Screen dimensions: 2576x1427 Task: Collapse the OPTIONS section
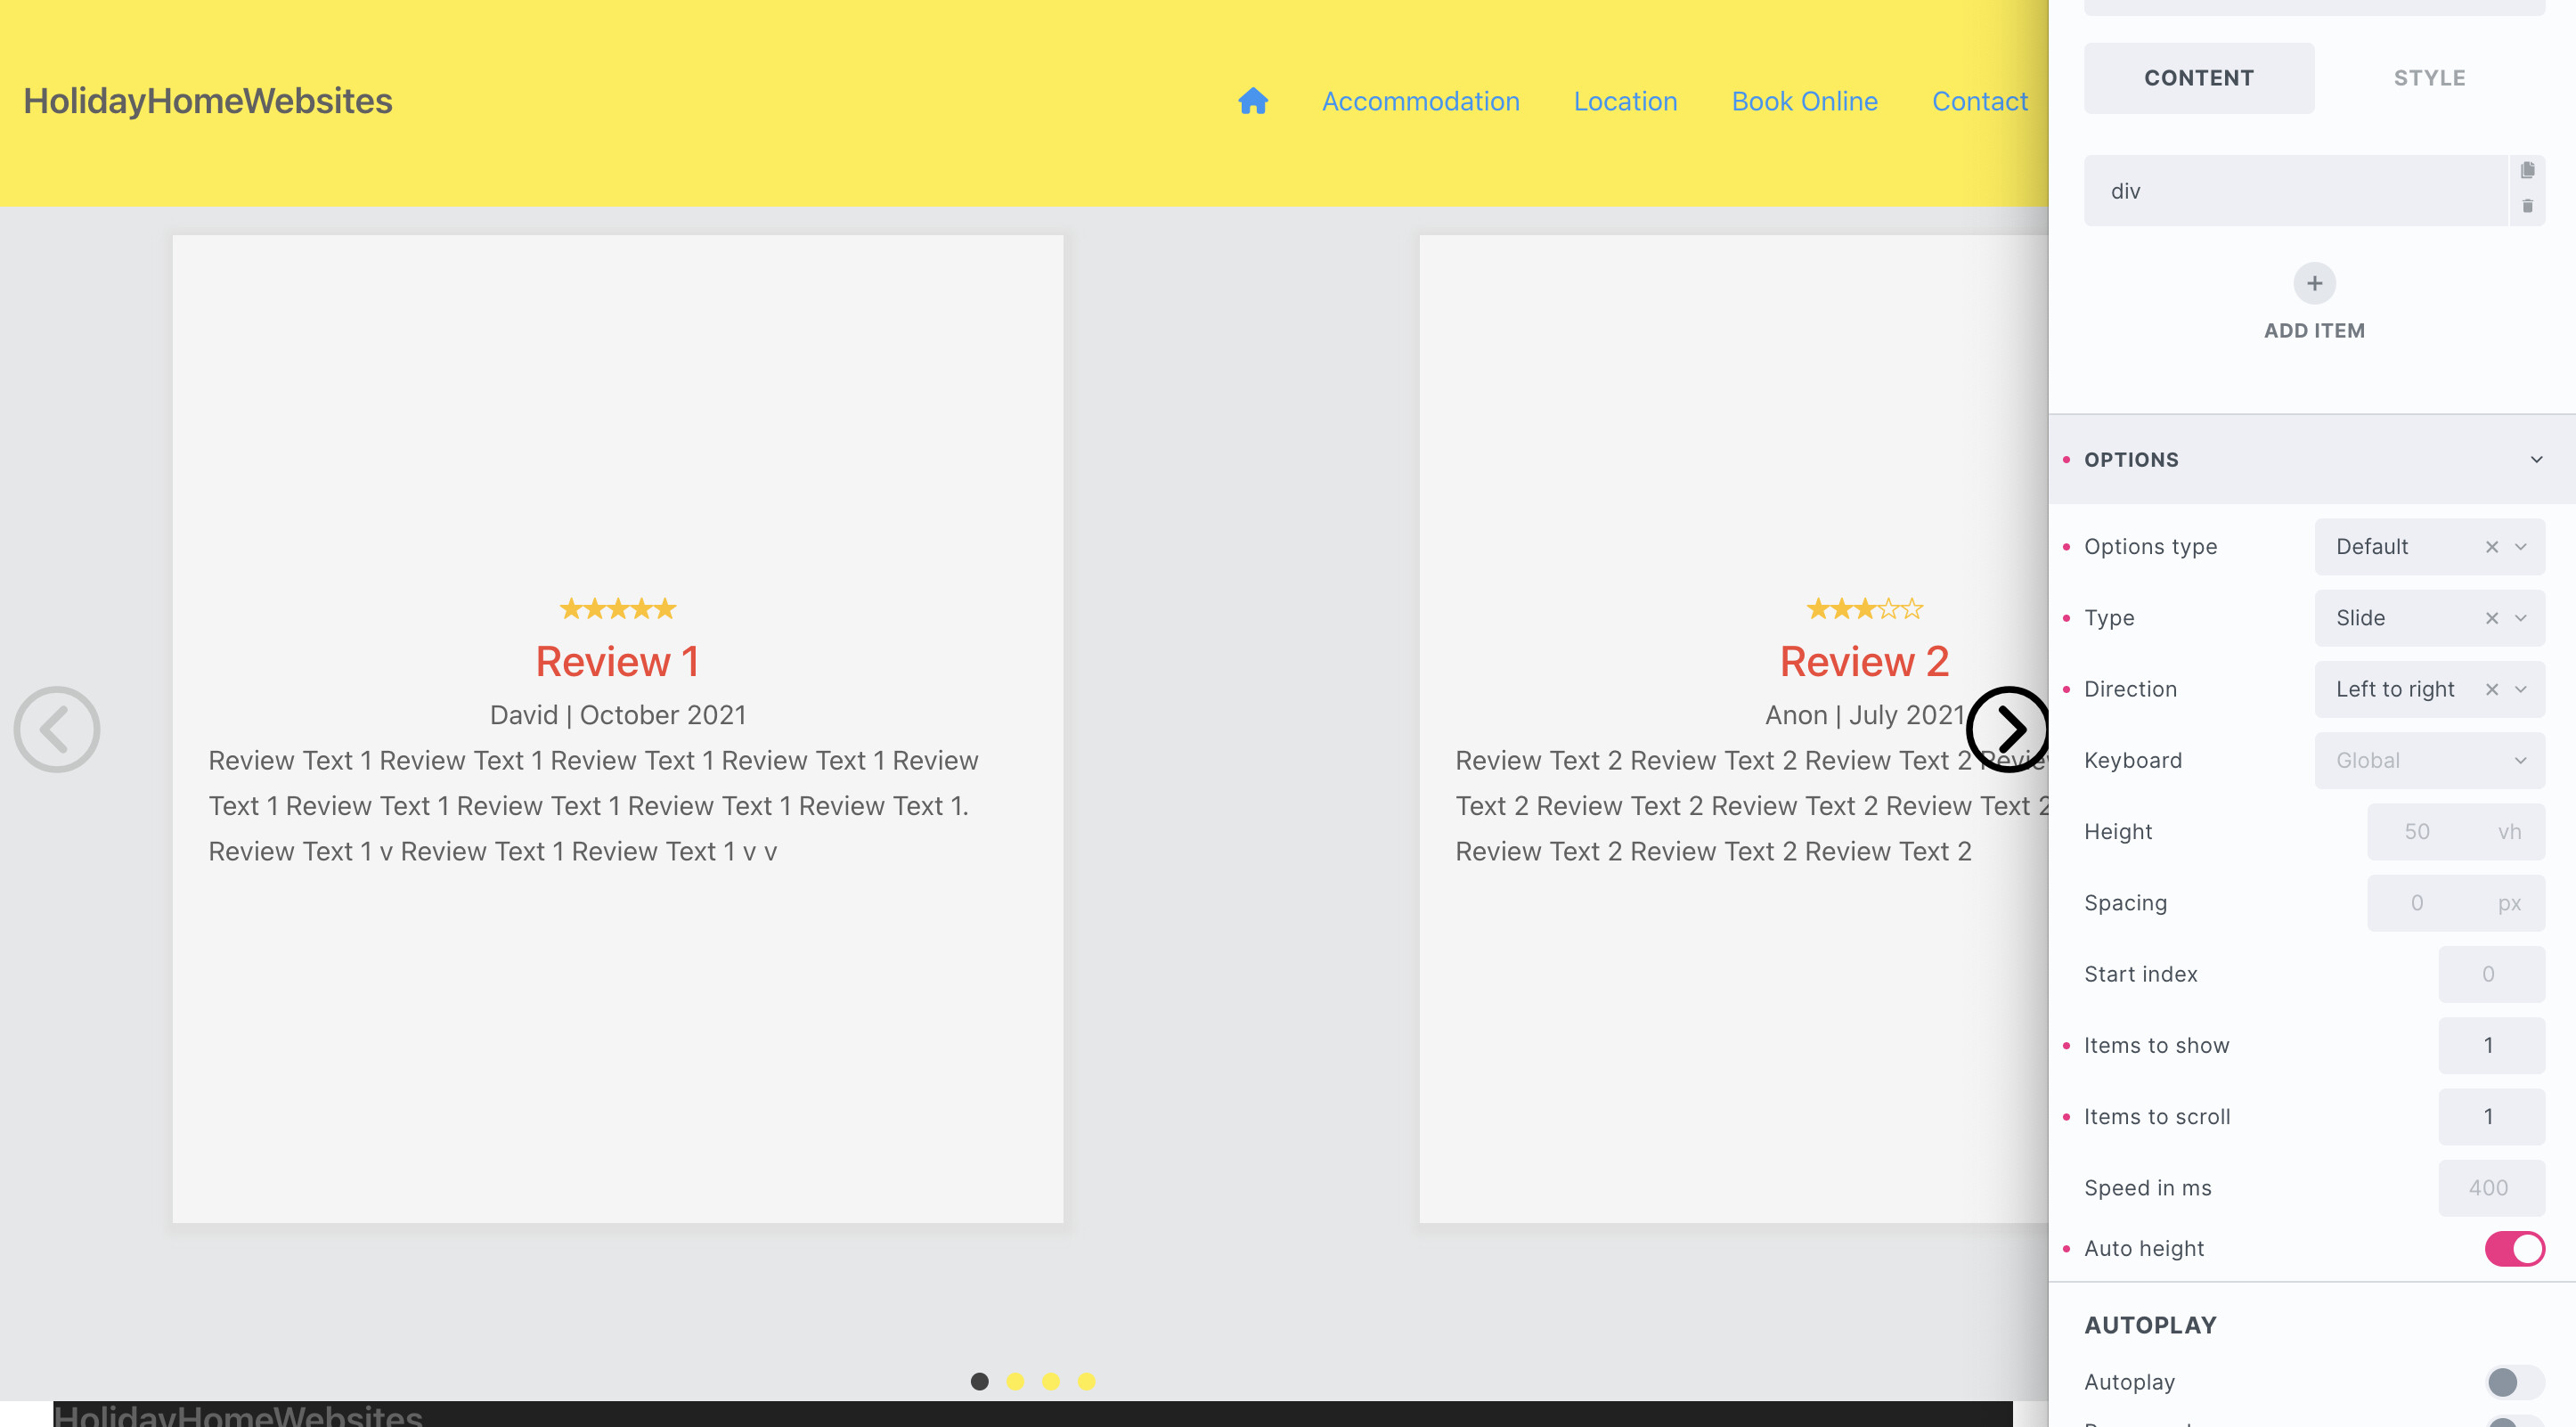pyautogui.click(x=2536, y=460)
